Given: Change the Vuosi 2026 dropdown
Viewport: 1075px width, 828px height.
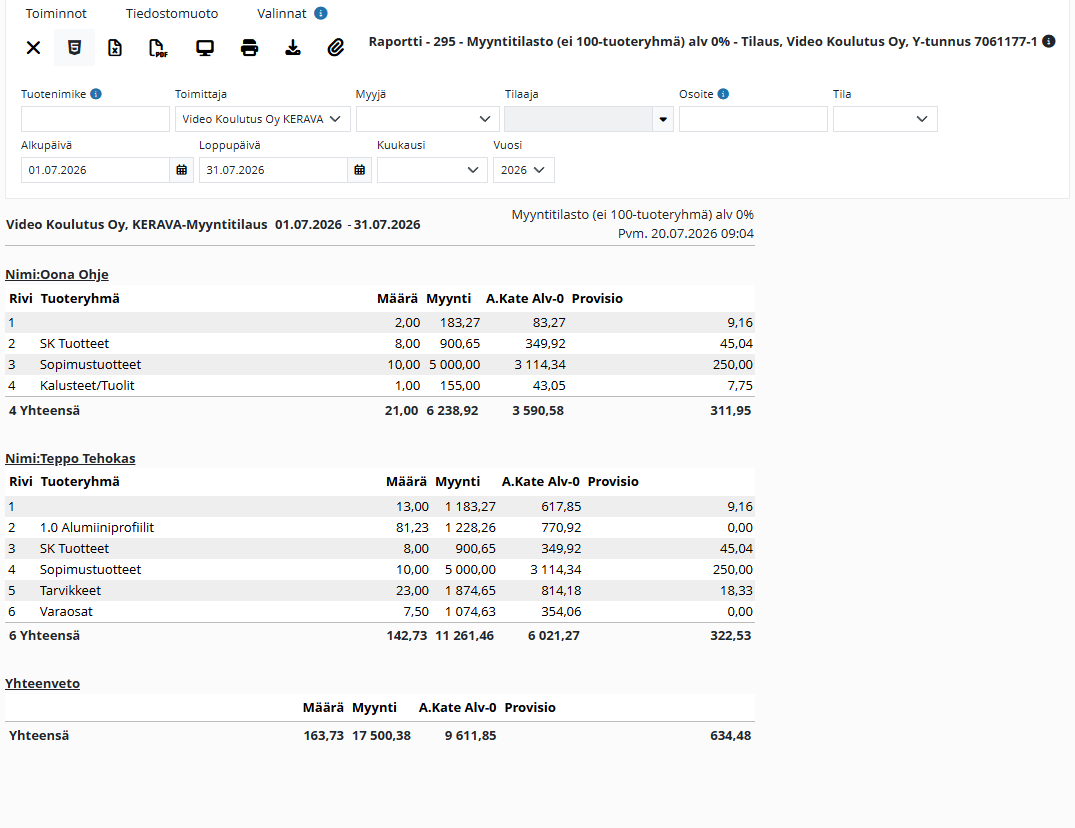Looking at the screenshot, I should click(524, 170).
